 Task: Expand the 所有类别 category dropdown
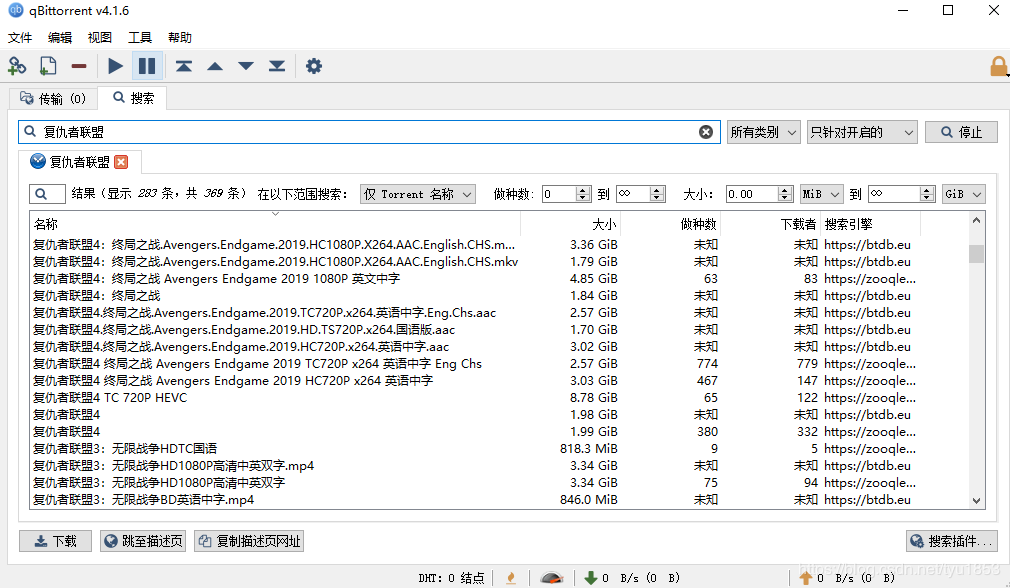tap(764, 132)
